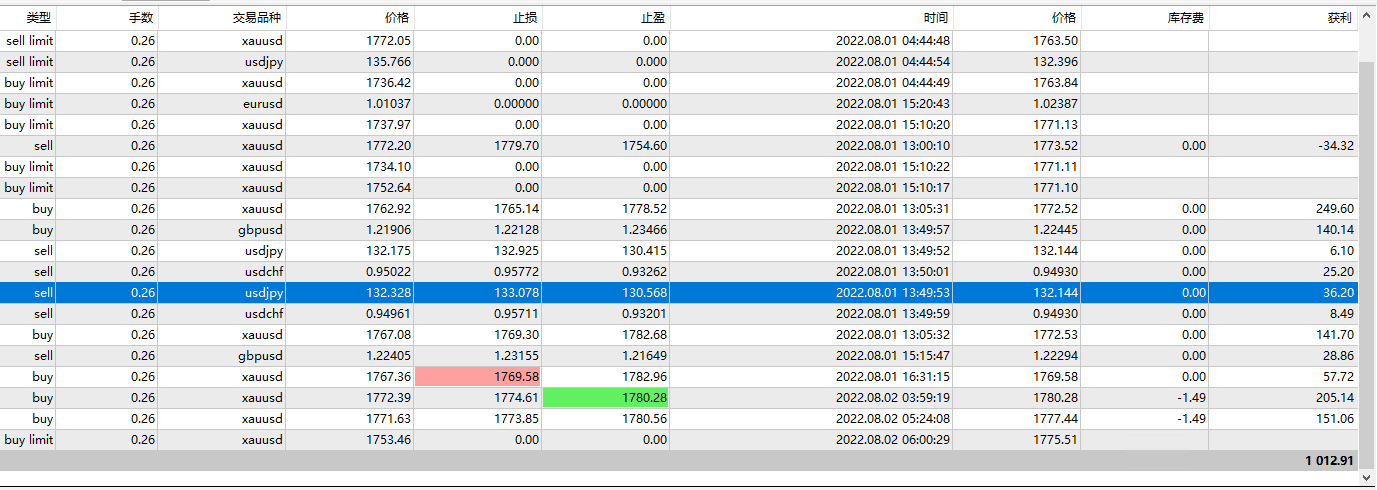1377x490 pixels.
Task: Click the take profit value 130.568
Action: [x=645, y=293]
